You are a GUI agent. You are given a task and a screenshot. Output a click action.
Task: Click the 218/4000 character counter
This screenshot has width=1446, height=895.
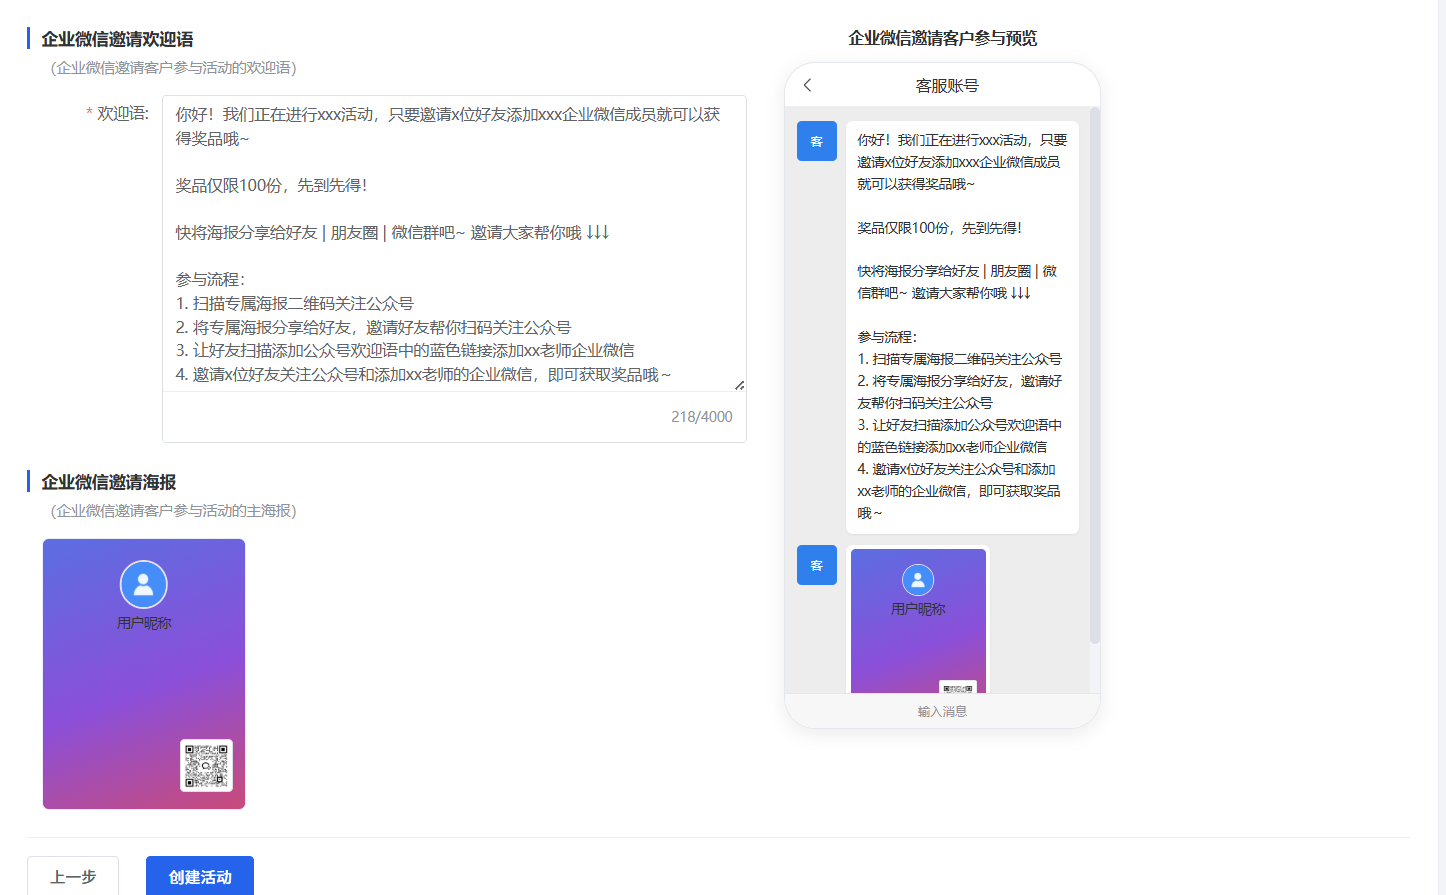point(702,417)
